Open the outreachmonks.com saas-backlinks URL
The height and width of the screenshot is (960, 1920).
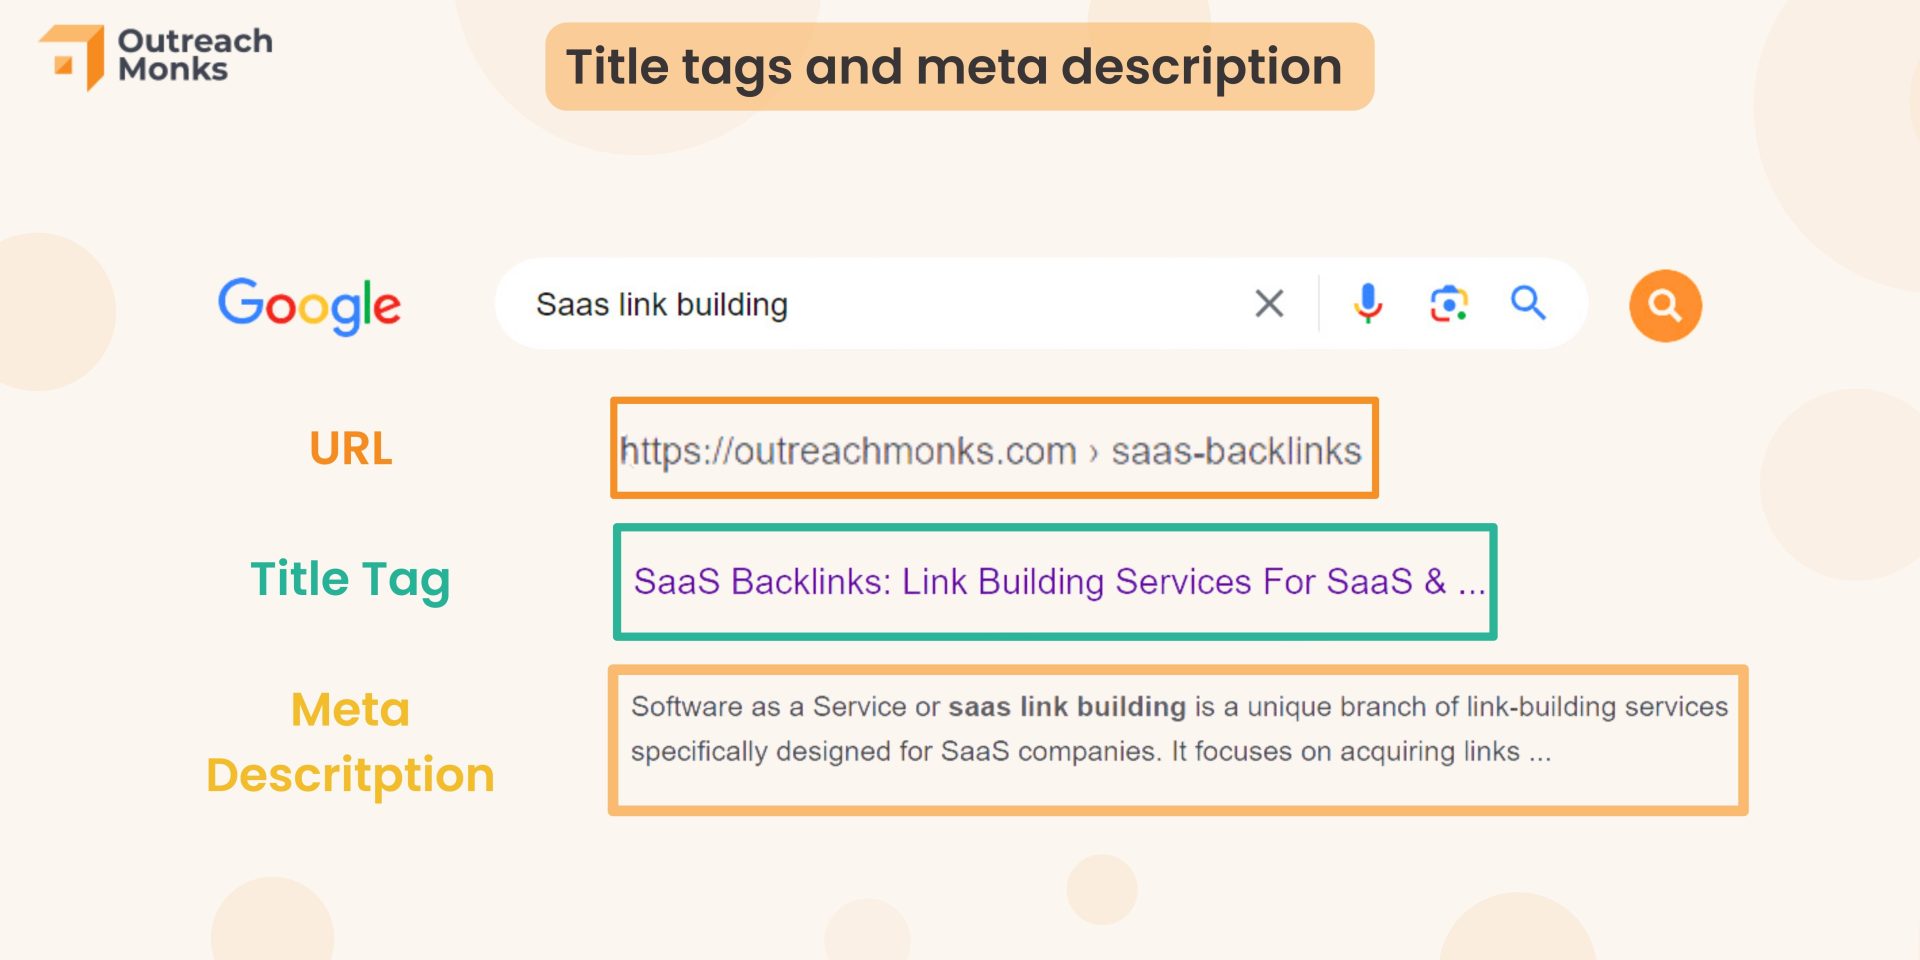click(x=991, y=451)
